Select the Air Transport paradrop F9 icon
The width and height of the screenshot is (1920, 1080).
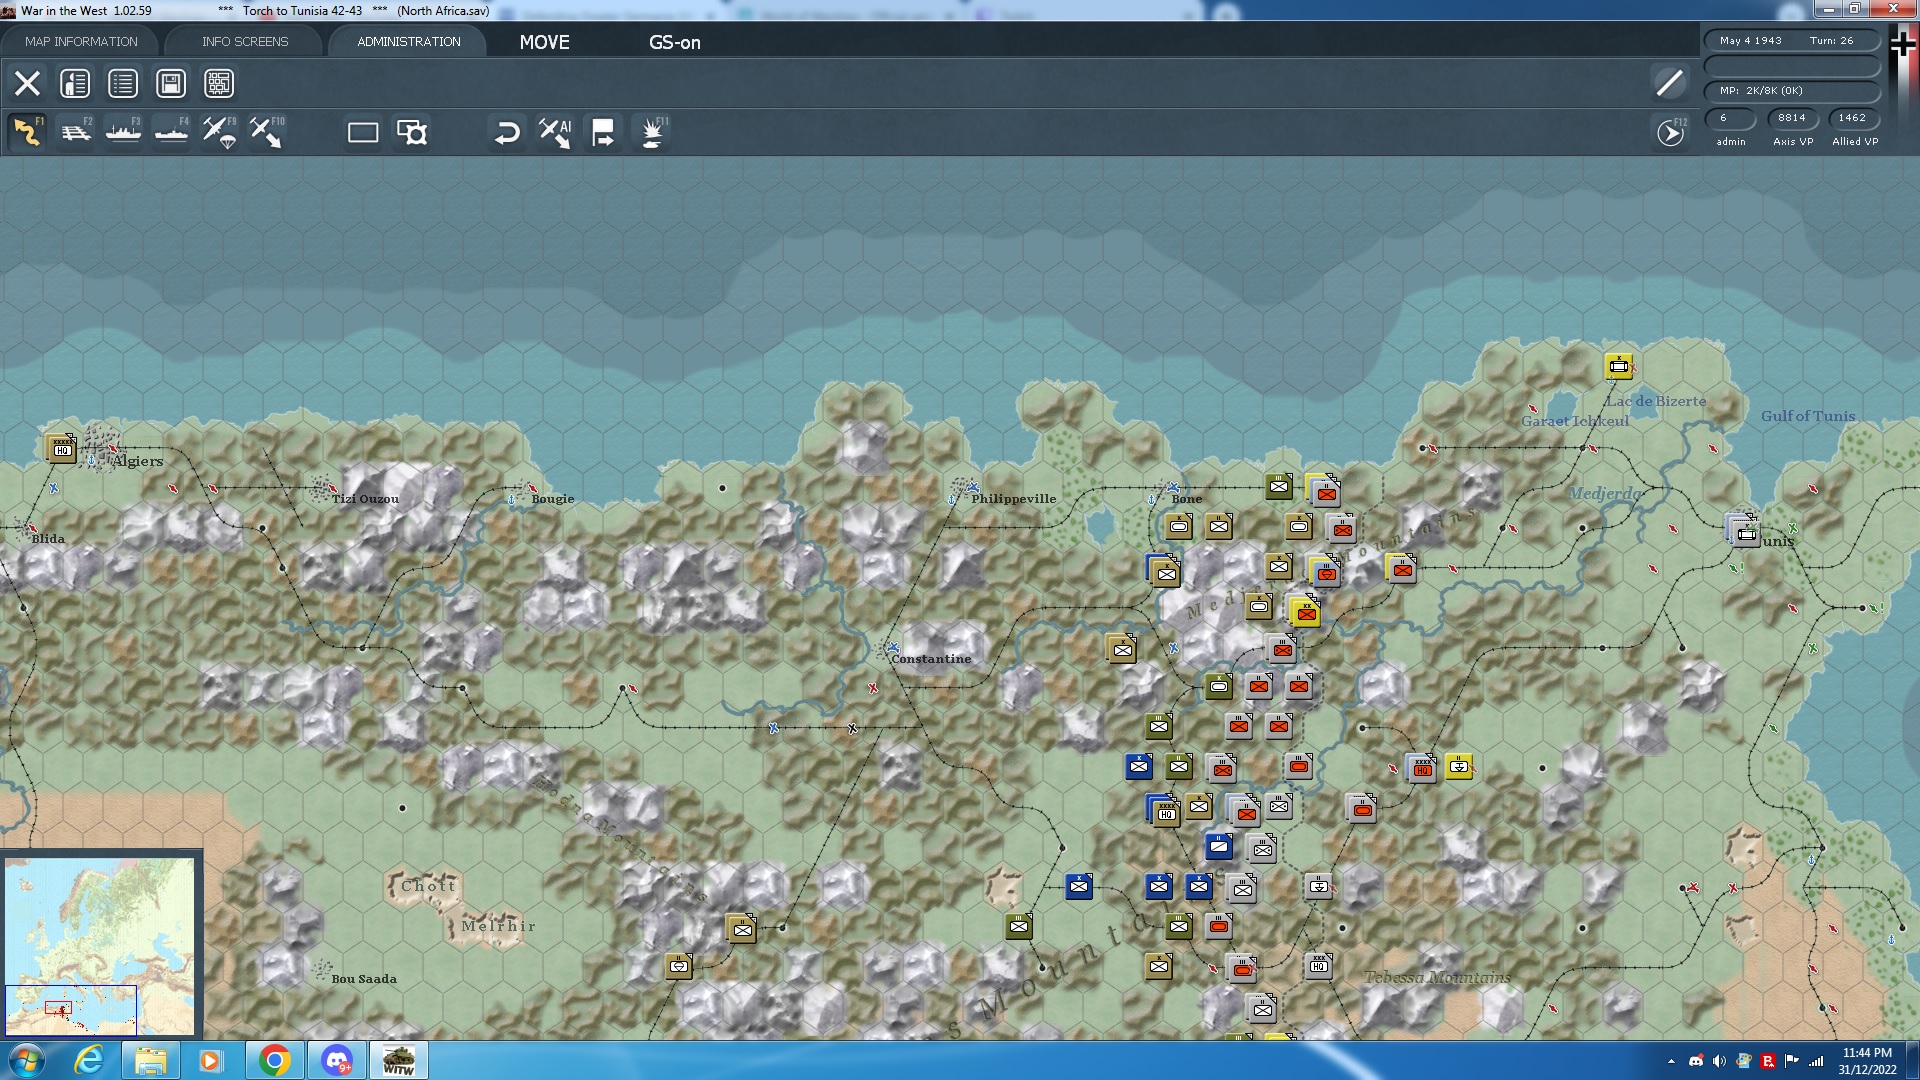(x=219, y=132)
